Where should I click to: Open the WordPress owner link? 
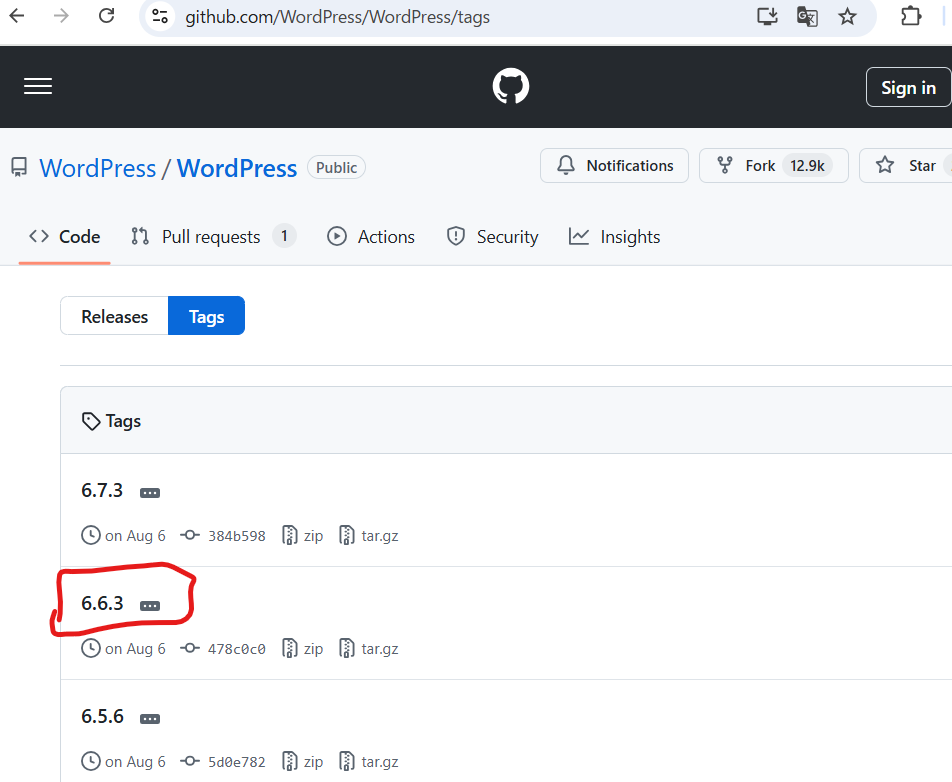pos(98,168)
